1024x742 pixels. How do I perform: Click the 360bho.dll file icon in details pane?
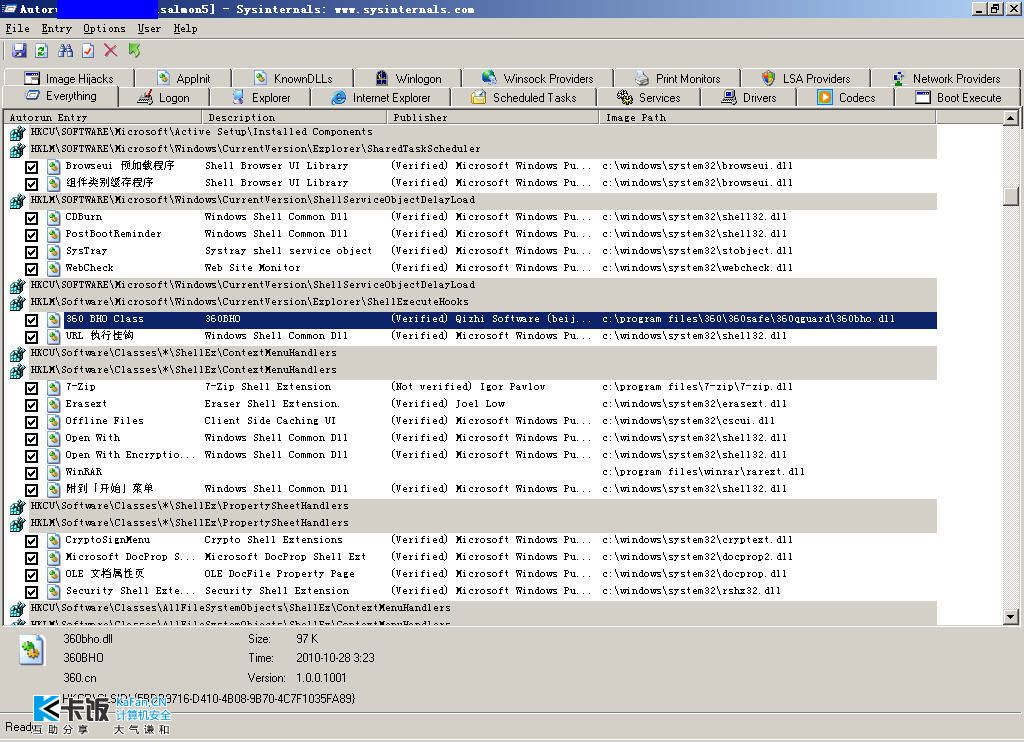tap(31, 651)
